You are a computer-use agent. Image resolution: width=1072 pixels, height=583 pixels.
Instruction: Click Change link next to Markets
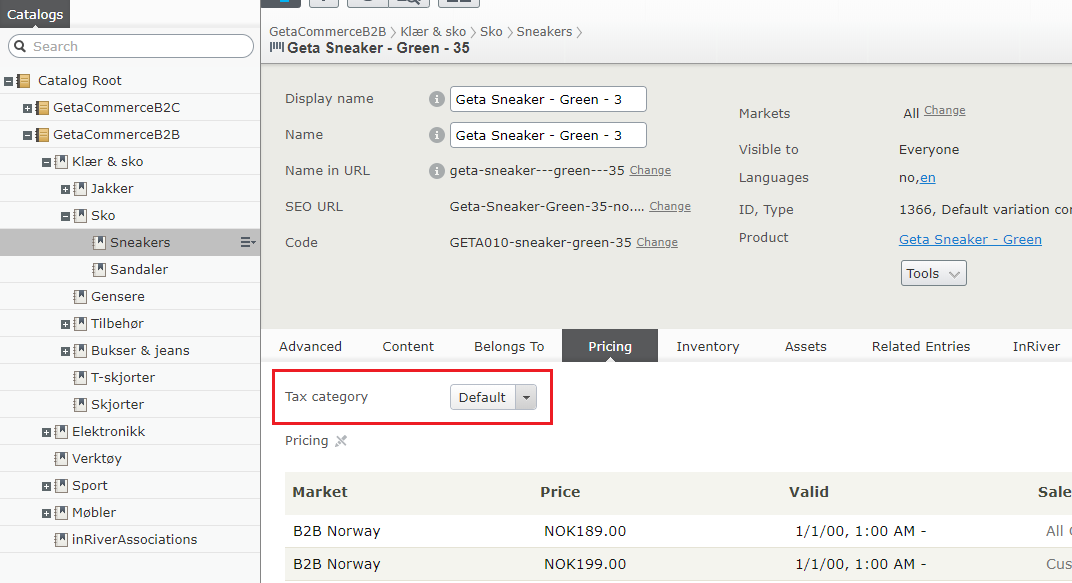pos(945,110)
